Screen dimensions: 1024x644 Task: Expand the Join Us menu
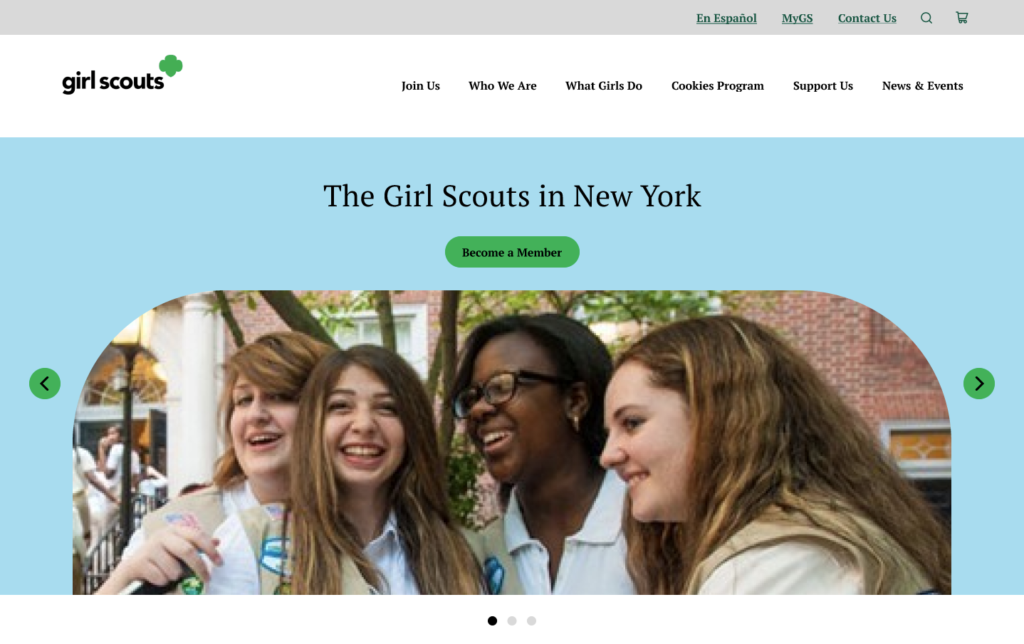pyautogui.click(x=421, y=86)
